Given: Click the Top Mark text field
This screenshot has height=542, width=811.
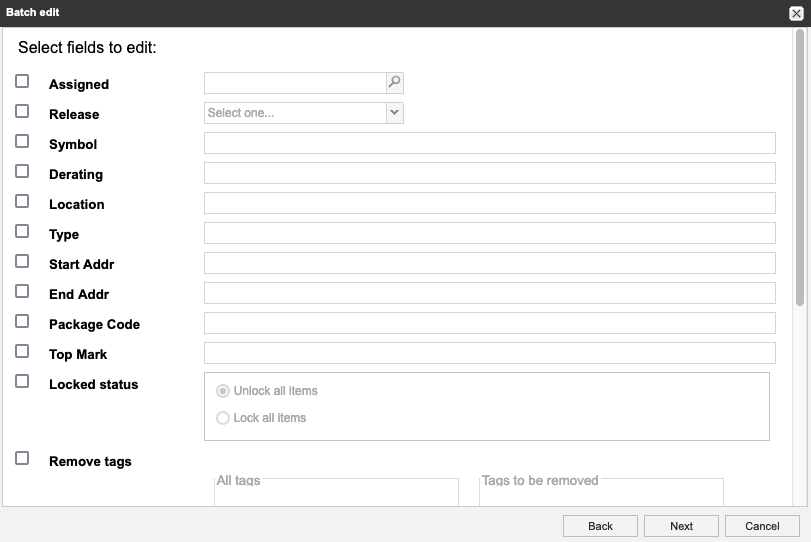Looking at the screenshot, I should coord(489,353).
